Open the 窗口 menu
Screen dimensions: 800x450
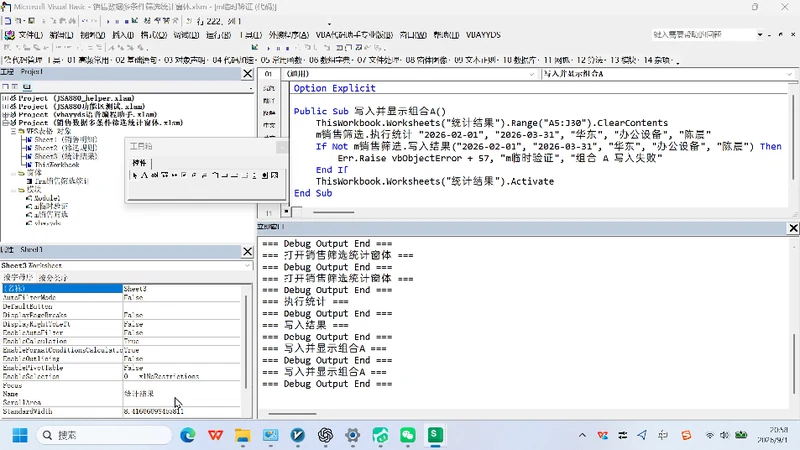tap(413, 35)
